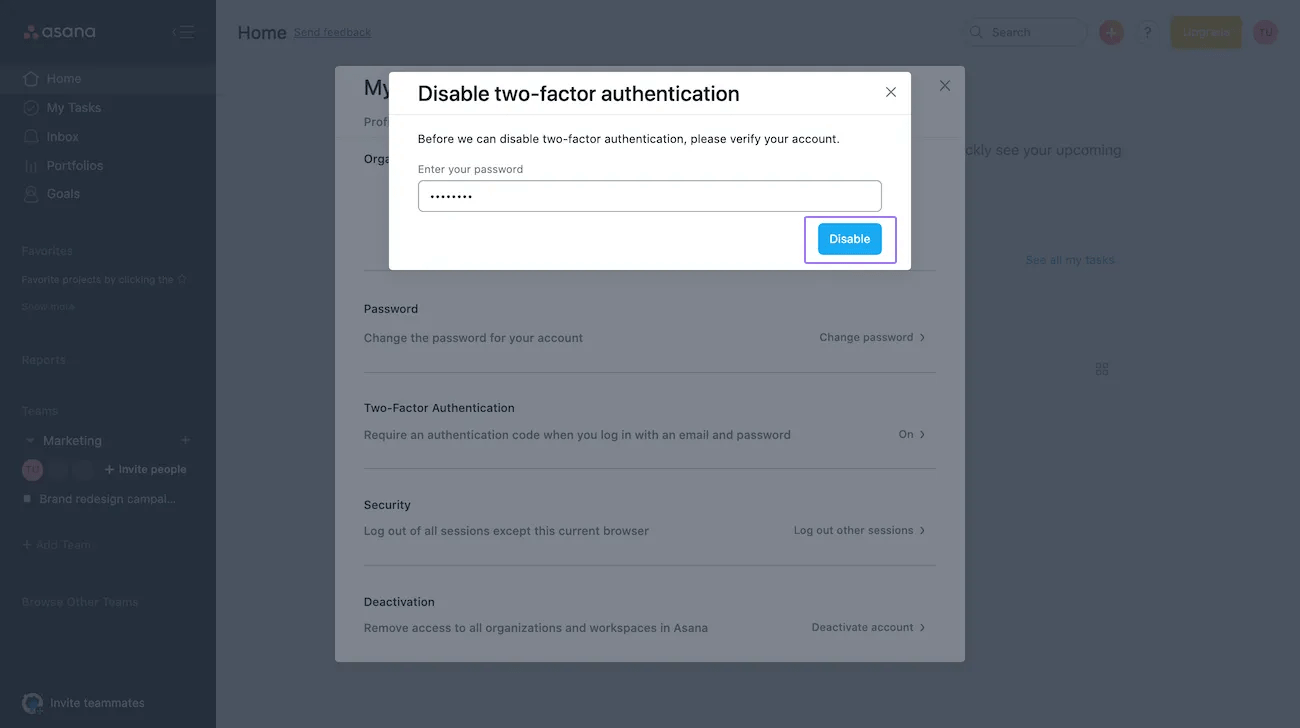The image size is (1300, 728).
Task: Open your TU profile avatar menu
Action: click(x=1265, y=31)
